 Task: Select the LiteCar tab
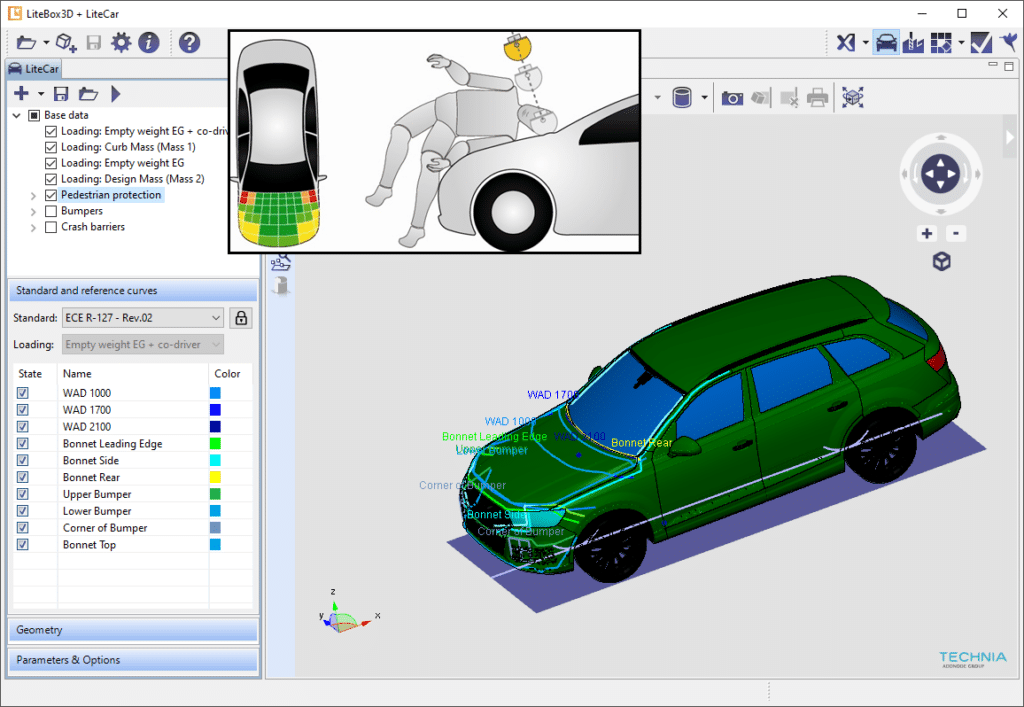(34, 69)
